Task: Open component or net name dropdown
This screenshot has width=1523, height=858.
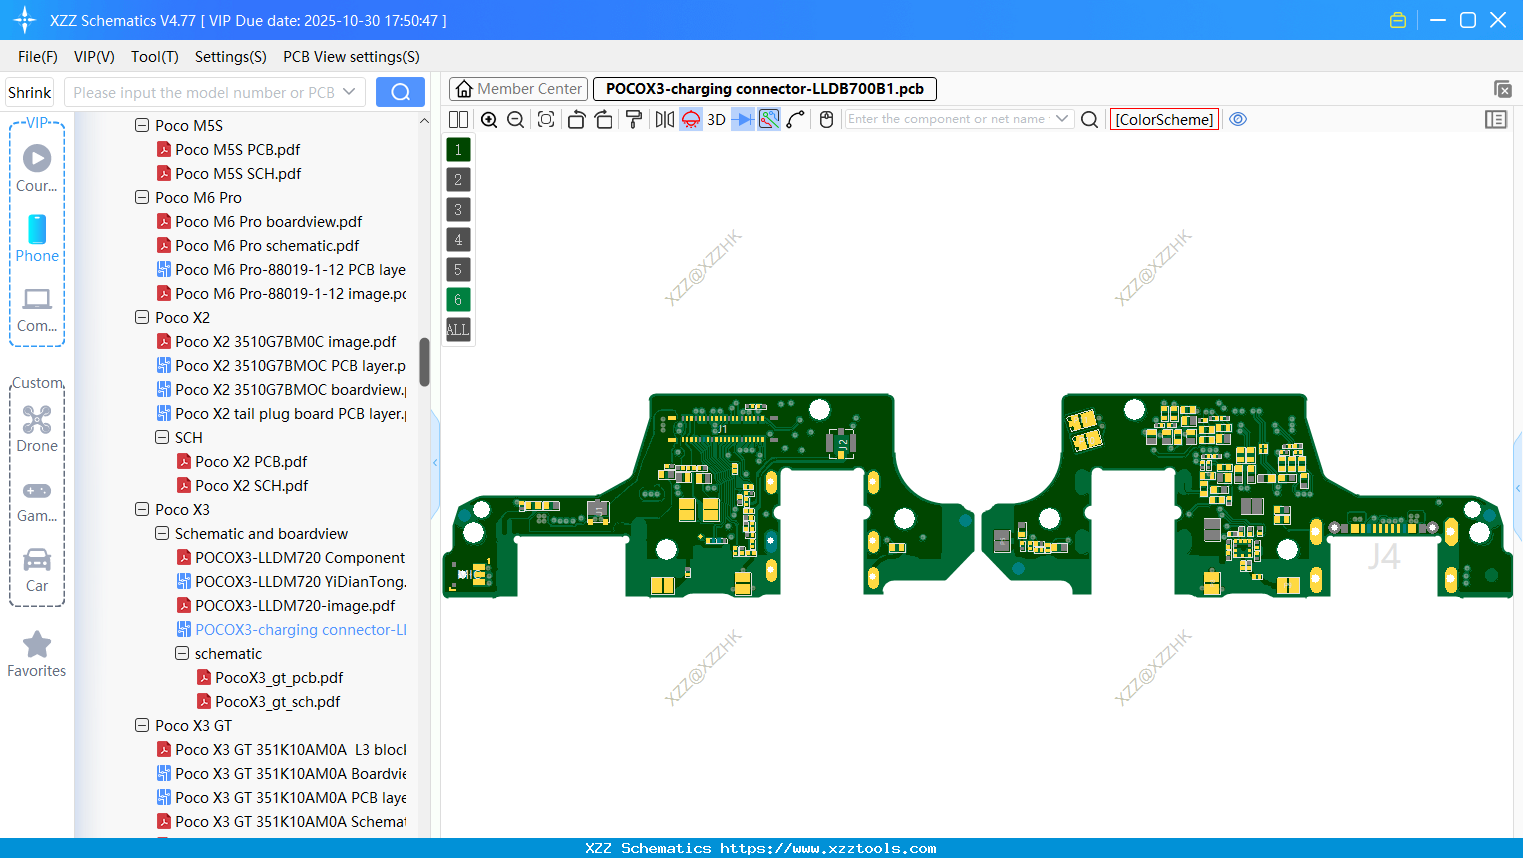Action: (1062, 119)
